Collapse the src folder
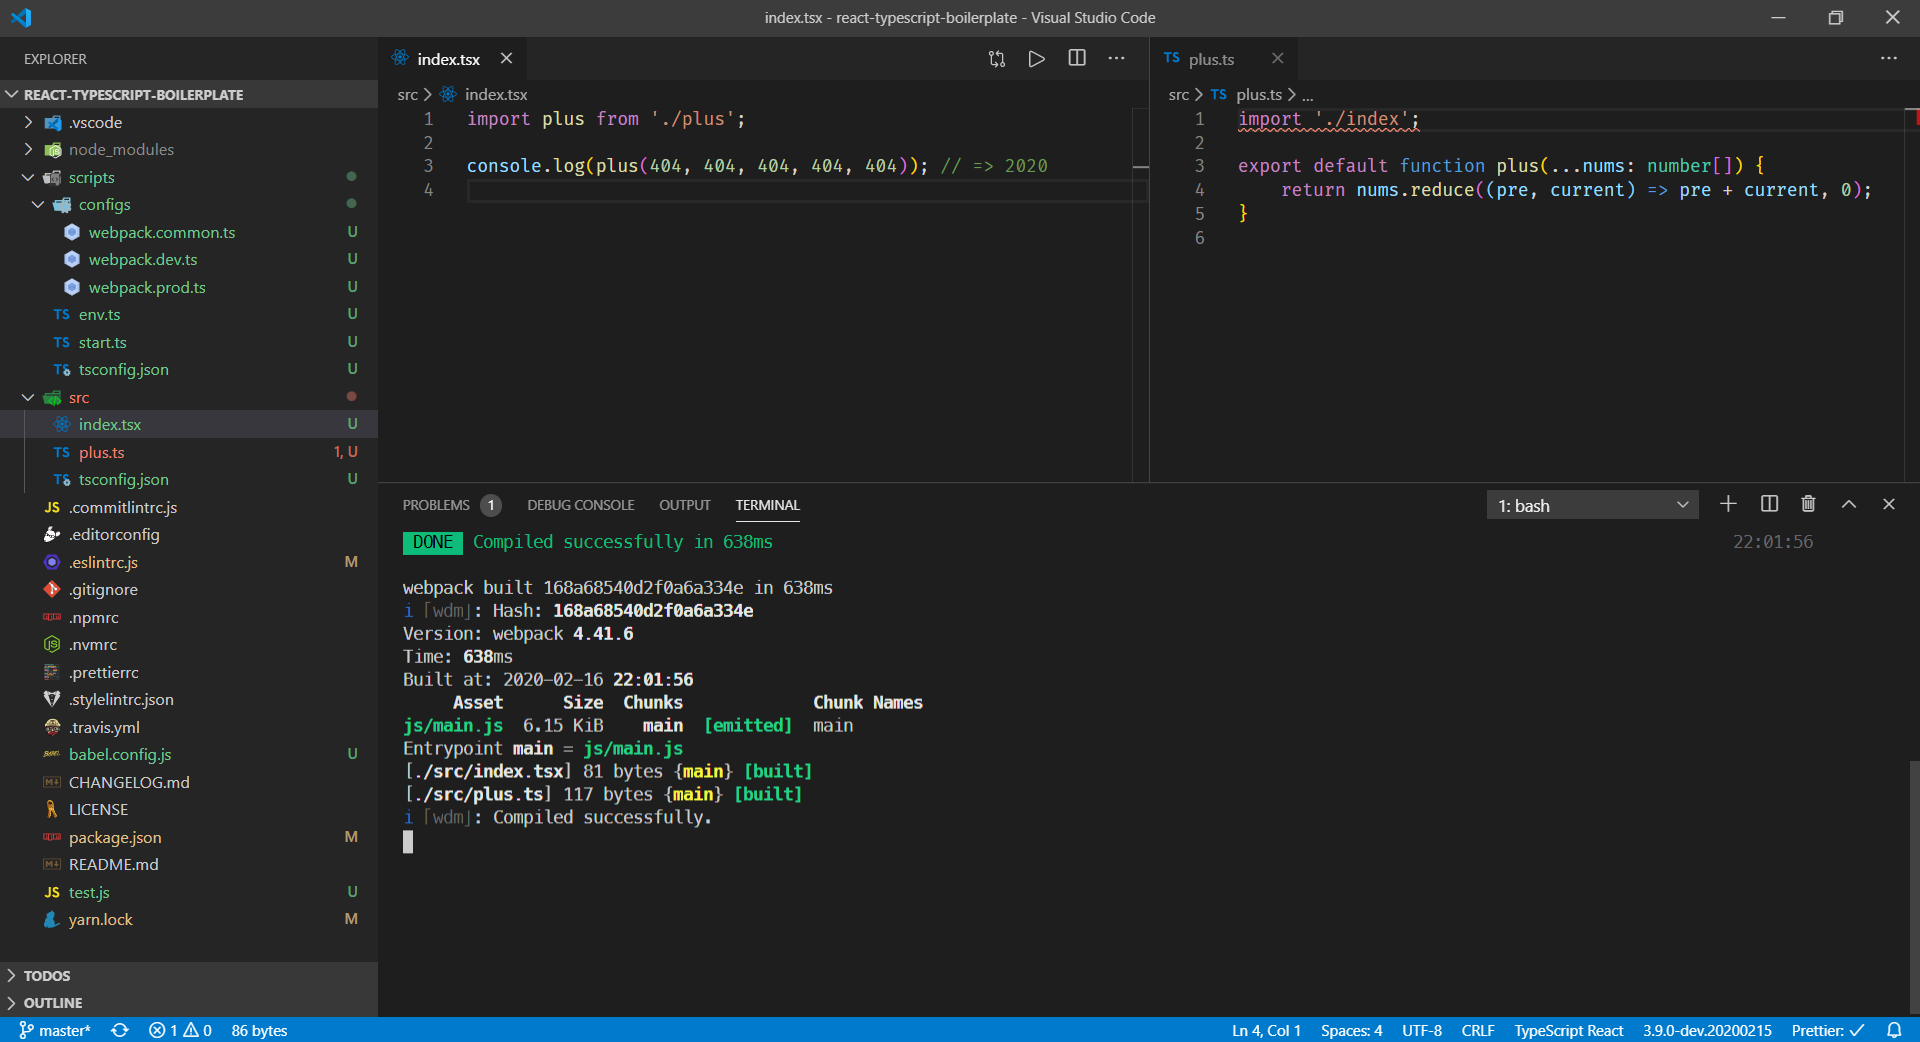Screen dimensions: 1920x1042 point(189,397)
